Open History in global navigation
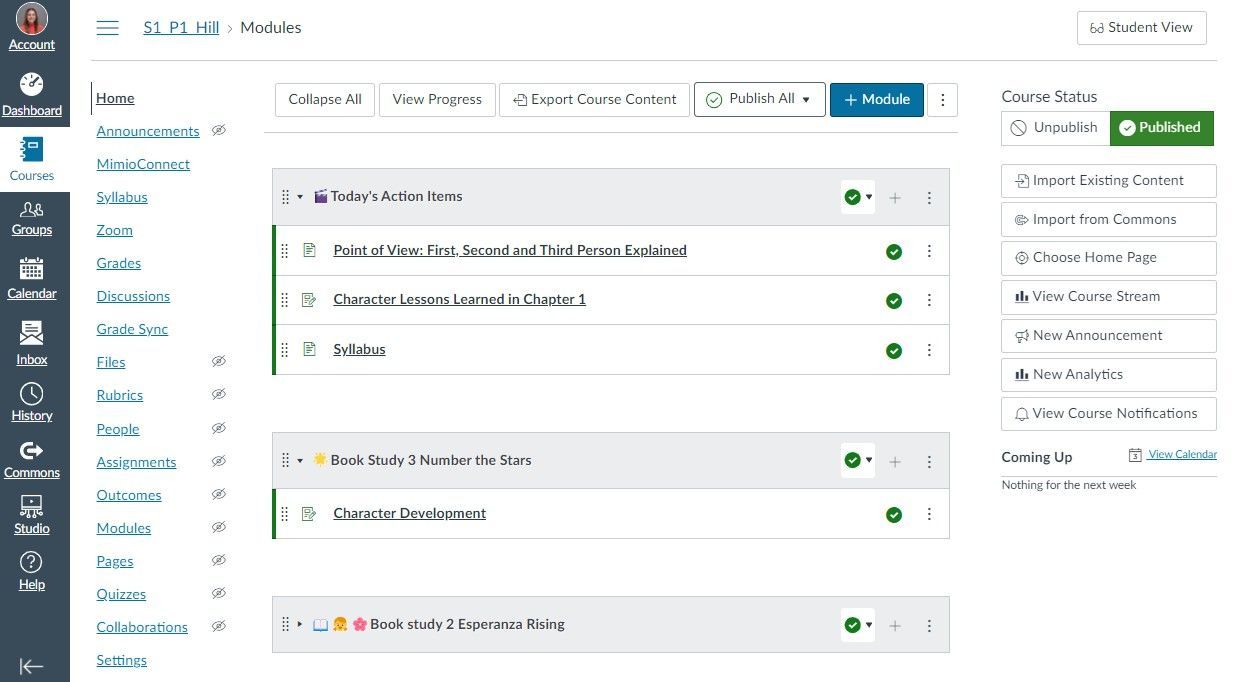 (x=32, y=401)
